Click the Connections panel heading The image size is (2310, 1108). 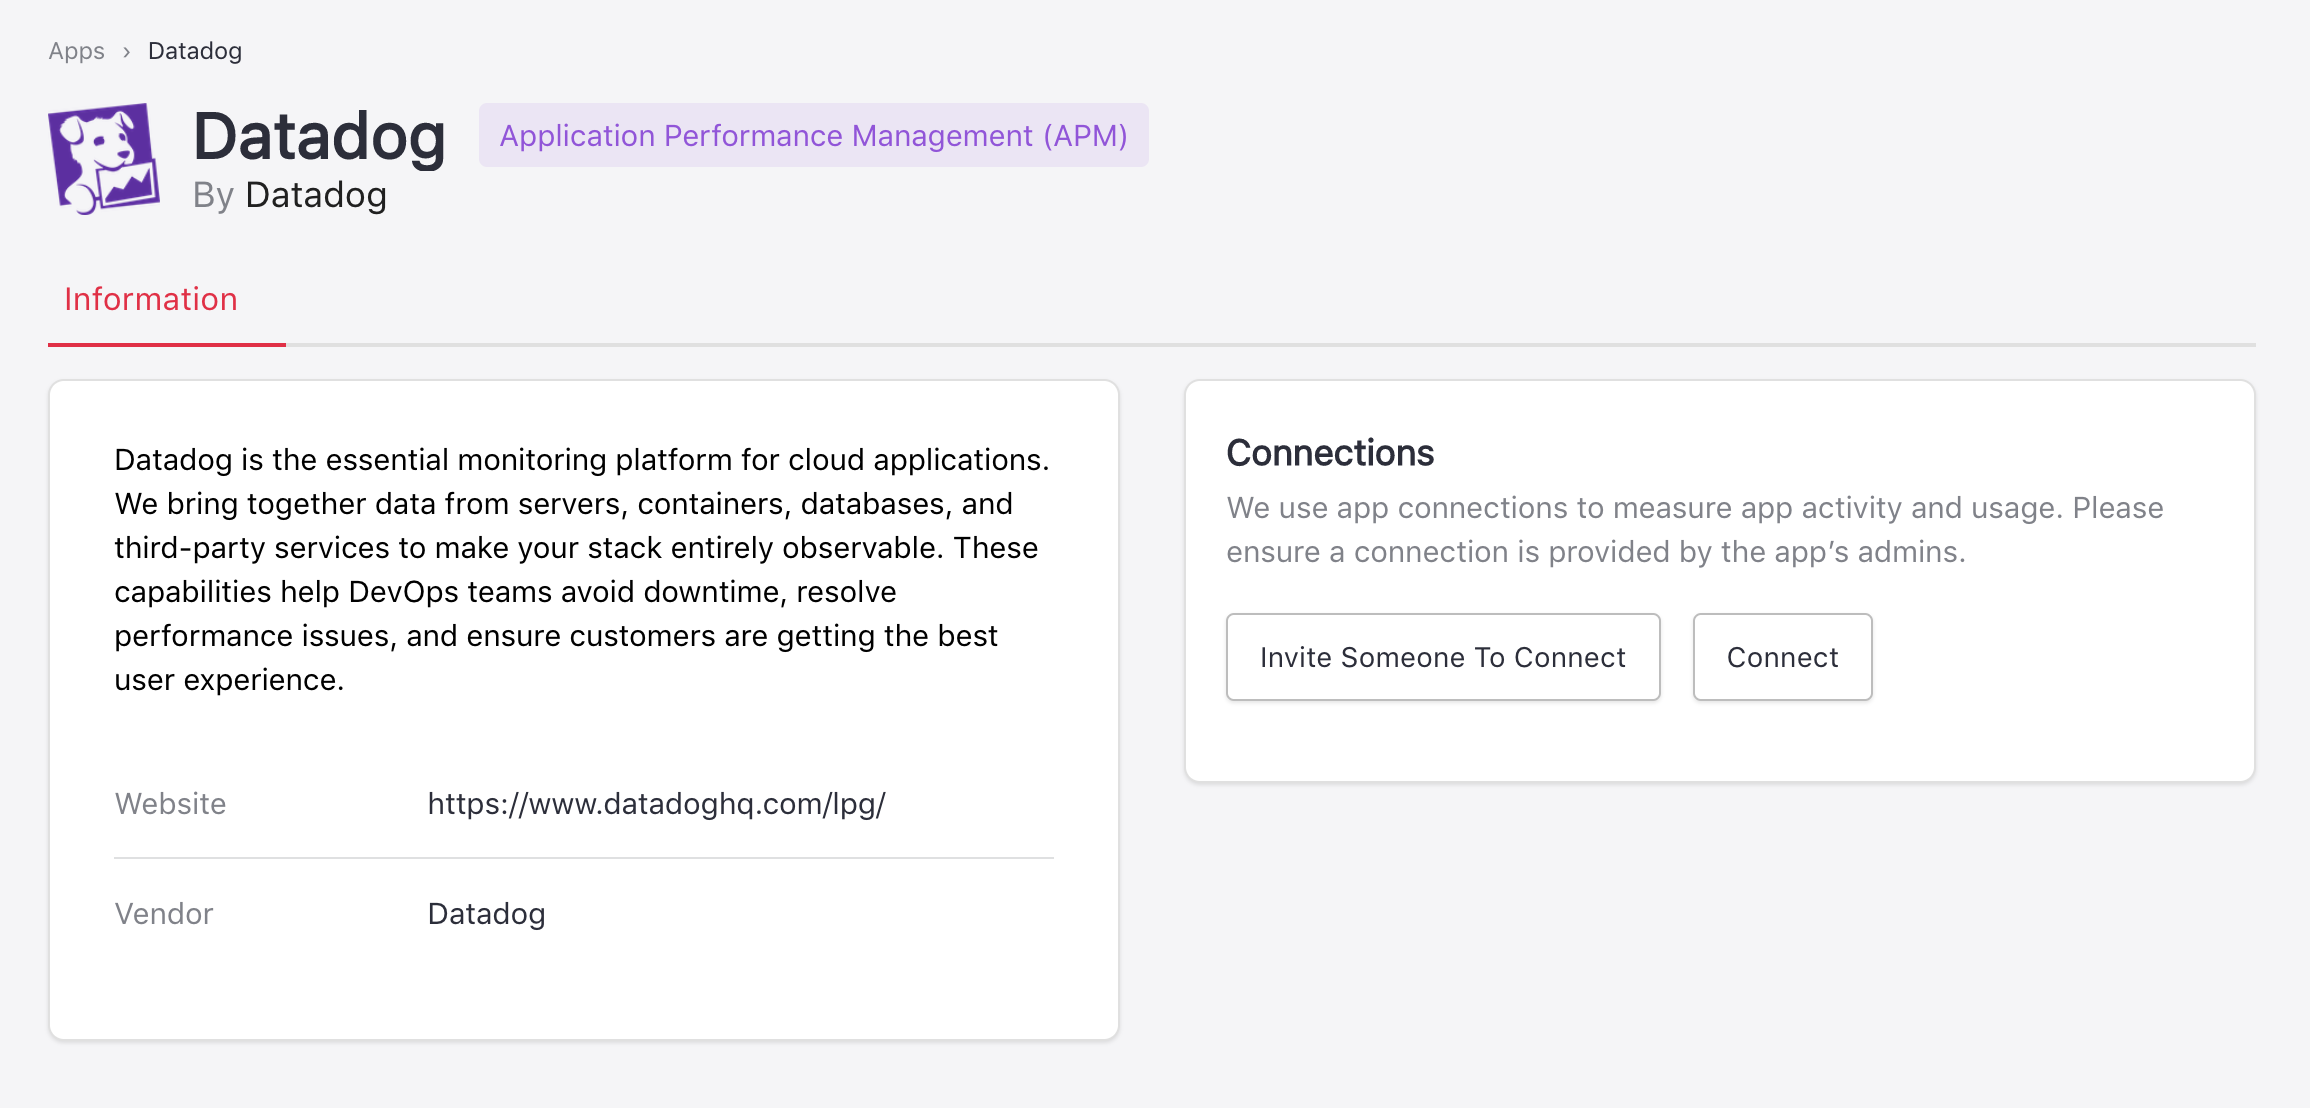pyautogui.click(x=1329, y=453)
